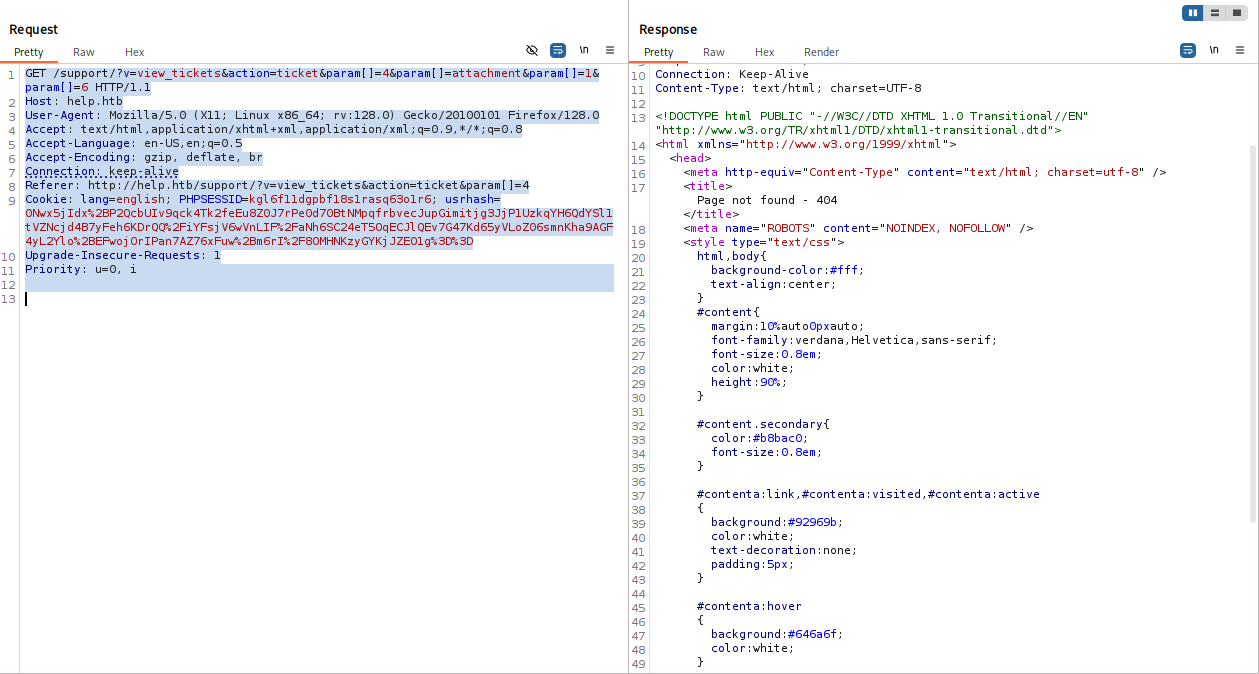Screen dimensions: 1259x674
Task: Click the html xmlns tag line
Action: pyautogui.click(x=806, y=144)
